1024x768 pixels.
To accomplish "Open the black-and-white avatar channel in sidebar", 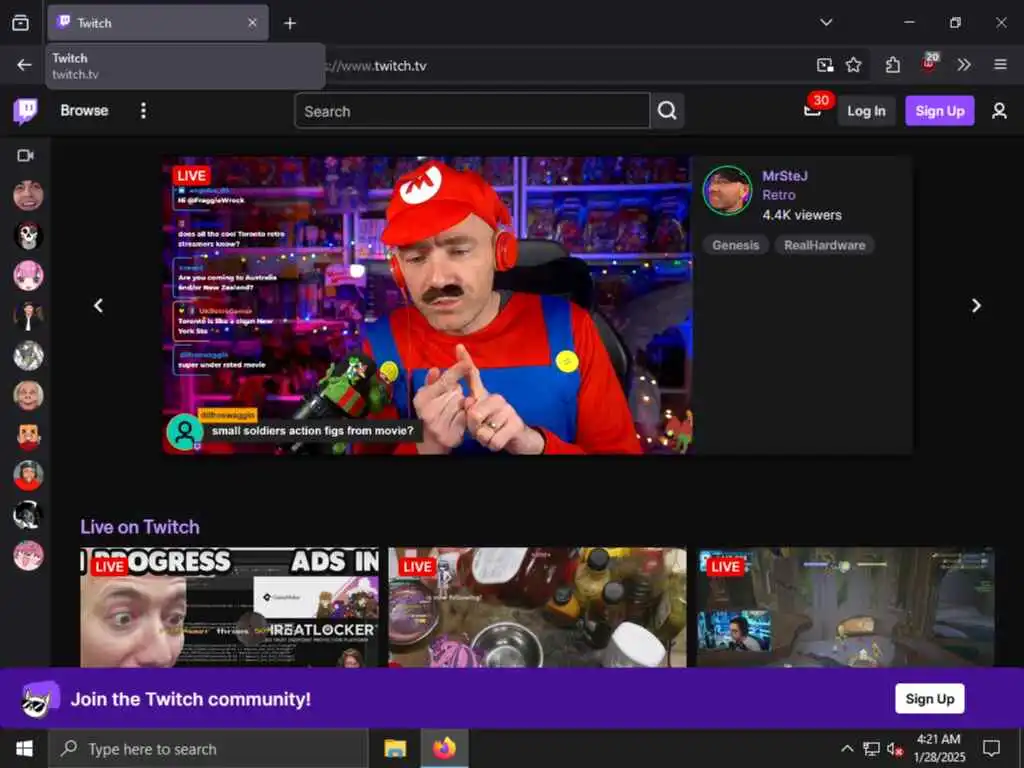I will [x=28, y=516].
